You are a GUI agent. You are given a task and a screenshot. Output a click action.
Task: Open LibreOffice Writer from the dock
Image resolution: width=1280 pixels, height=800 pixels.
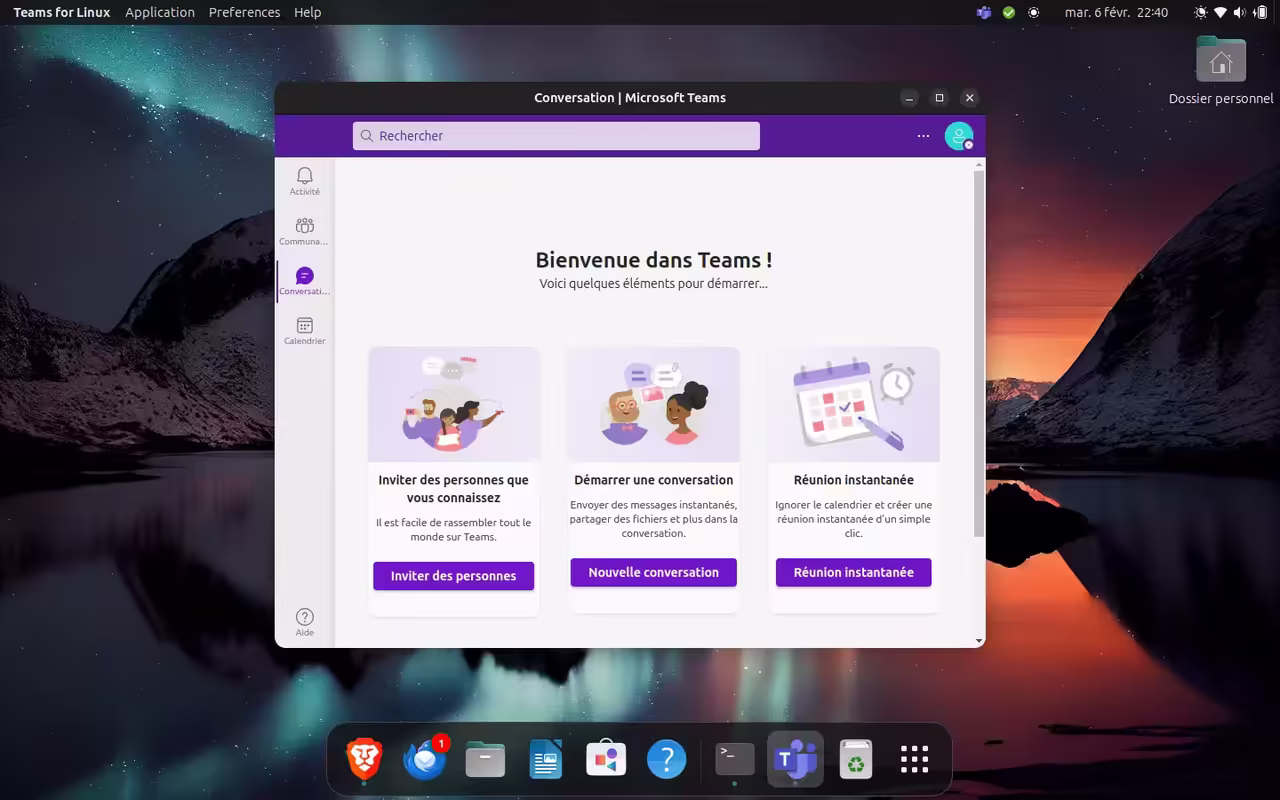coord(546,760)
